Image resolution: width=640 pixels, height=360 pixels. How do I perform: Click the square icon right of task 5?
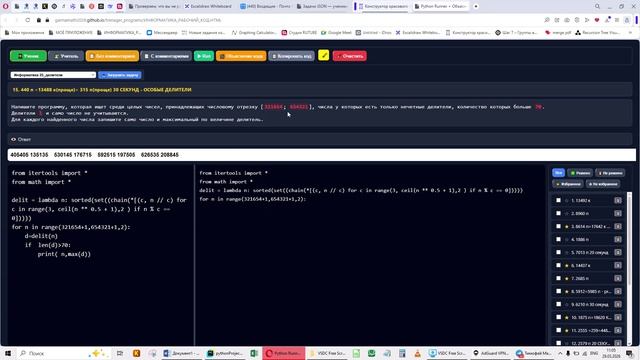[x=618, y=252]
